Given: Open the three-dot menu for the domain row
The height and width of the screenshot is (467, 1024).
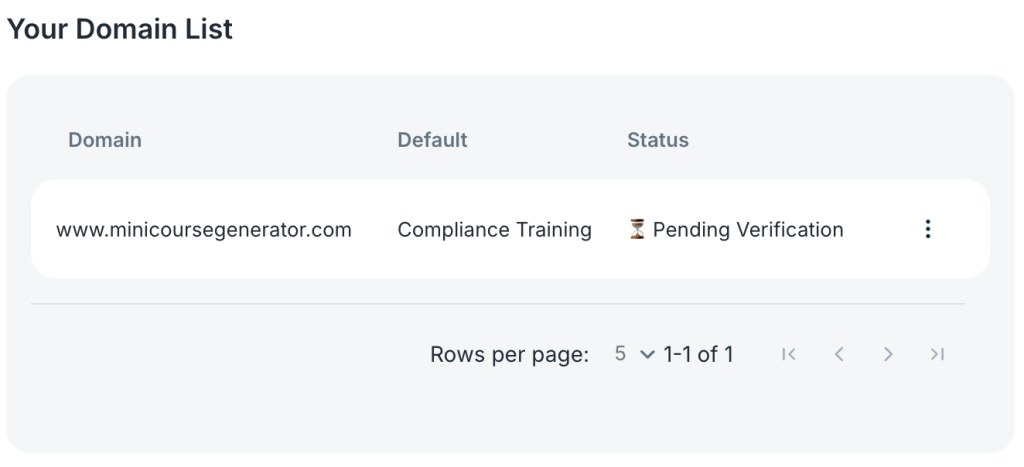Looking at the screenshot, I should coord(928,230).
